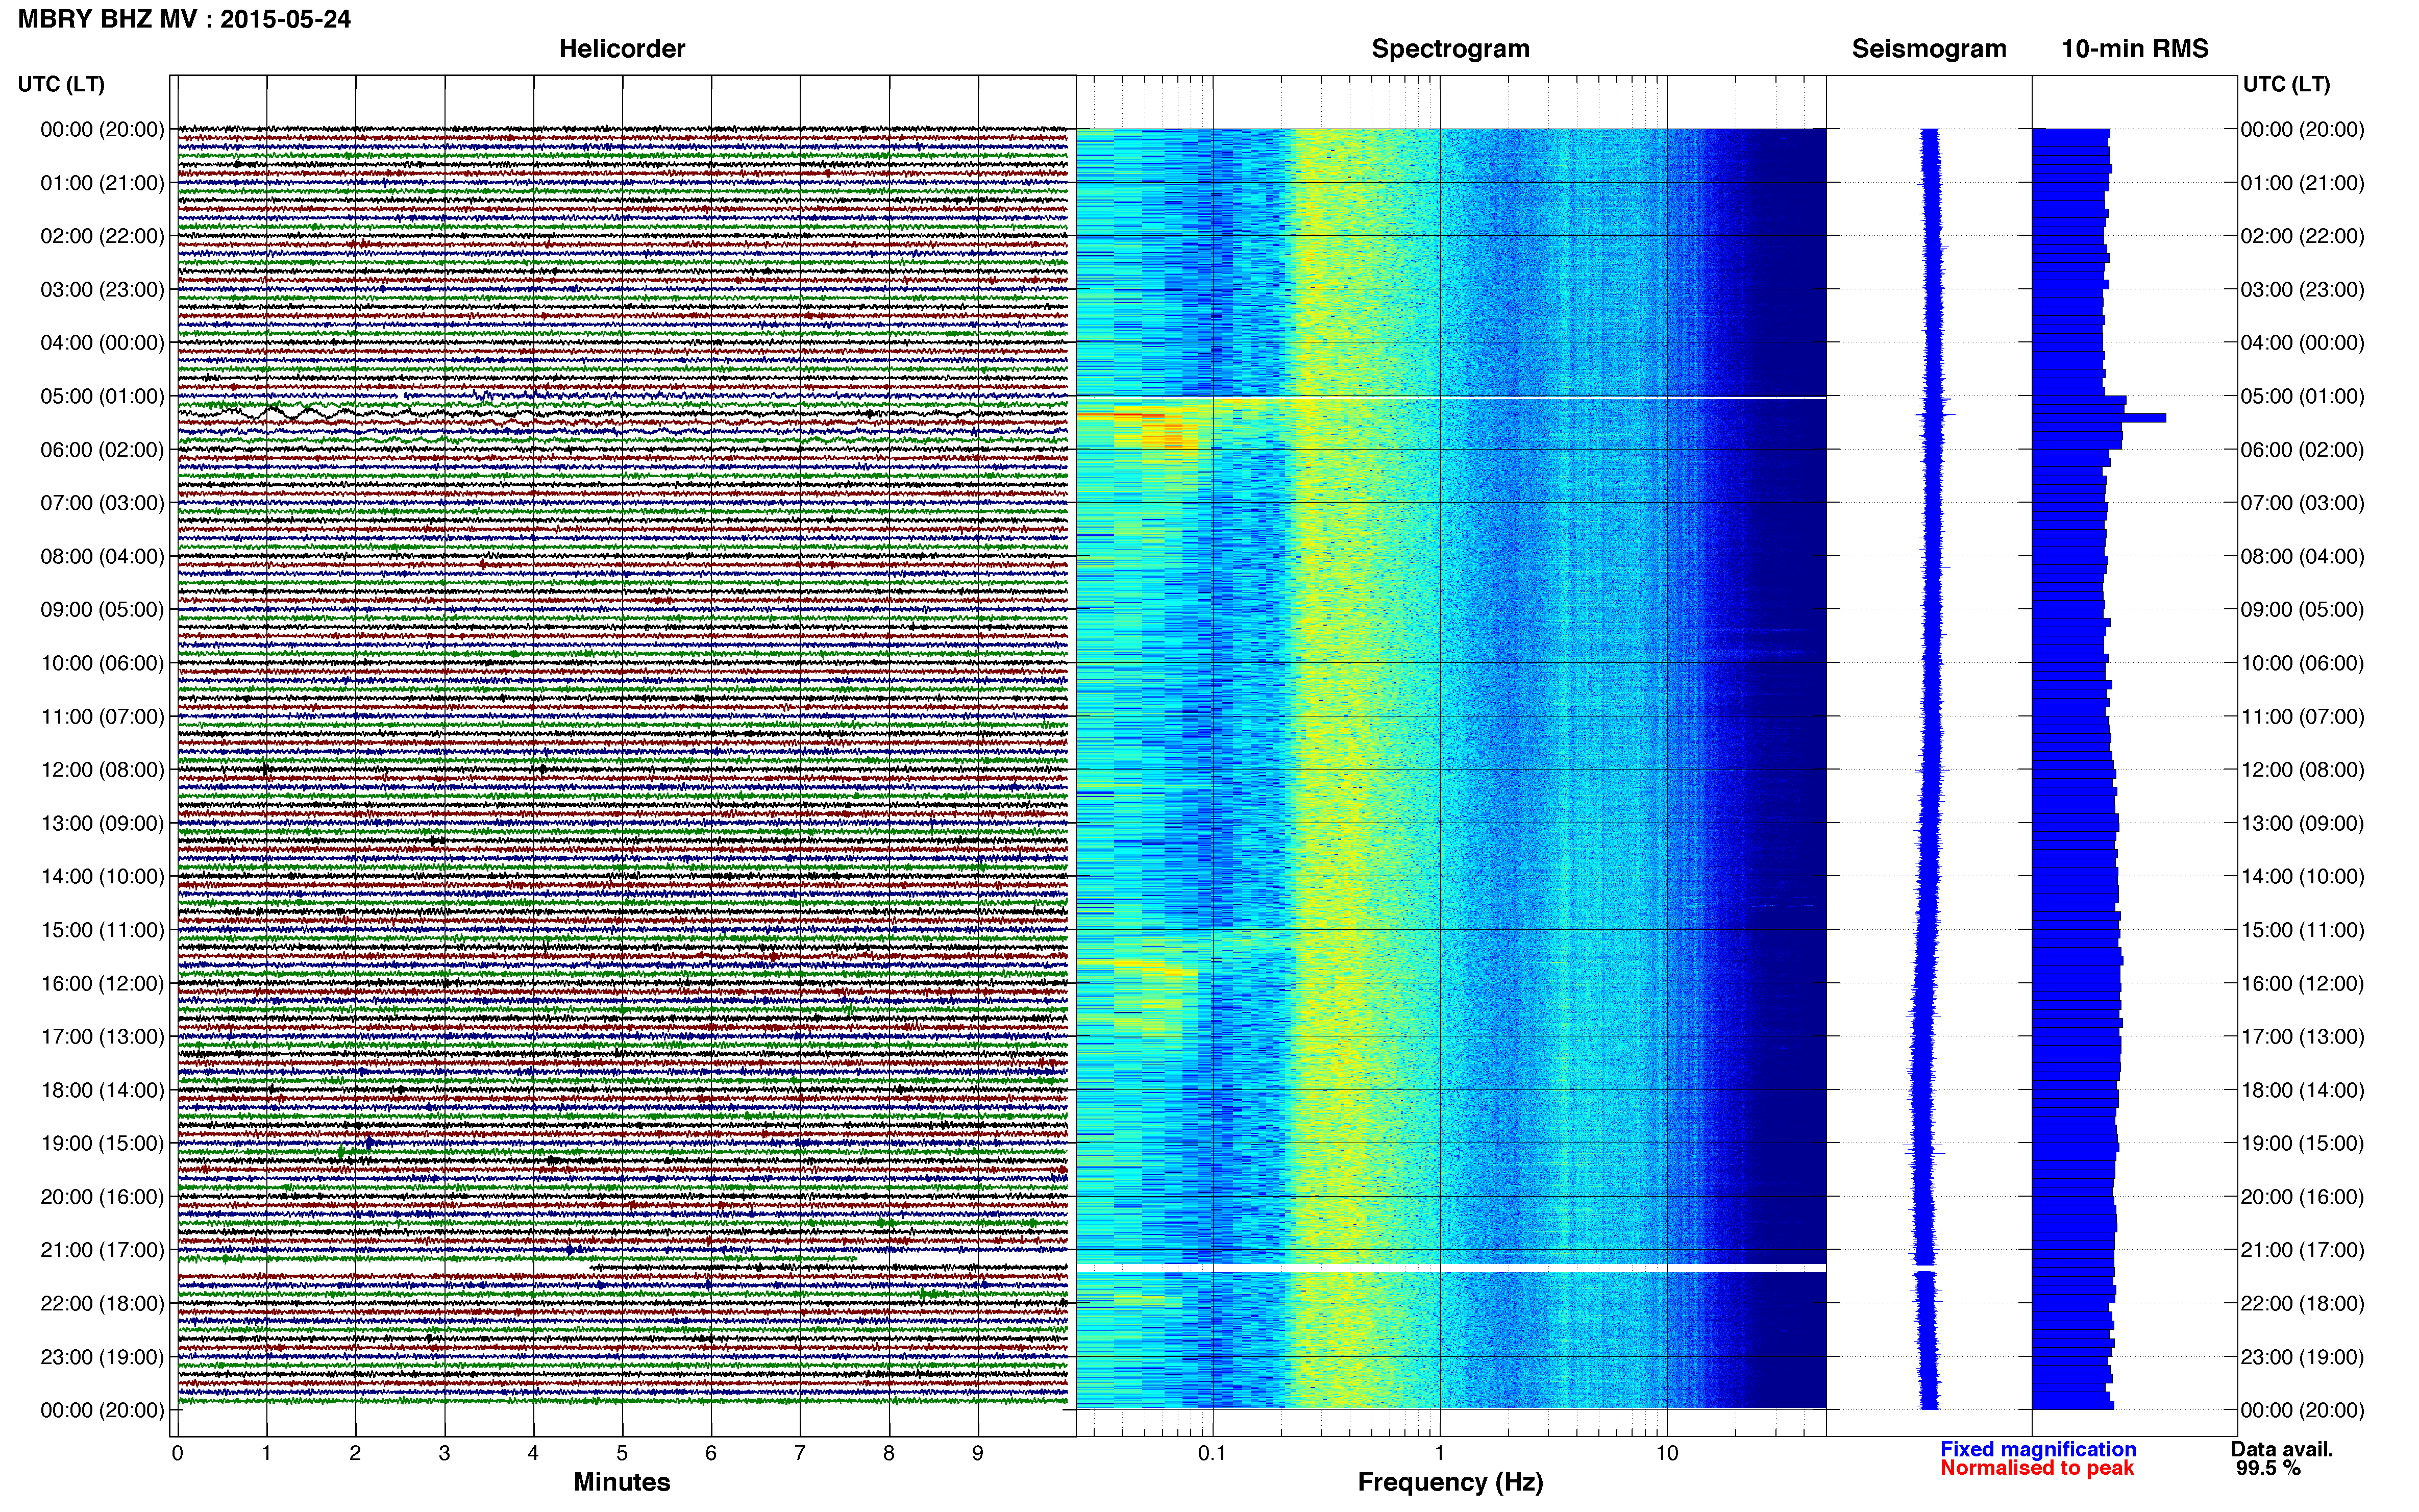Click '05:00 (01:00)' on the left time axis
The height and width of the screenshot is (1512, 2419).
pos(102,396)
